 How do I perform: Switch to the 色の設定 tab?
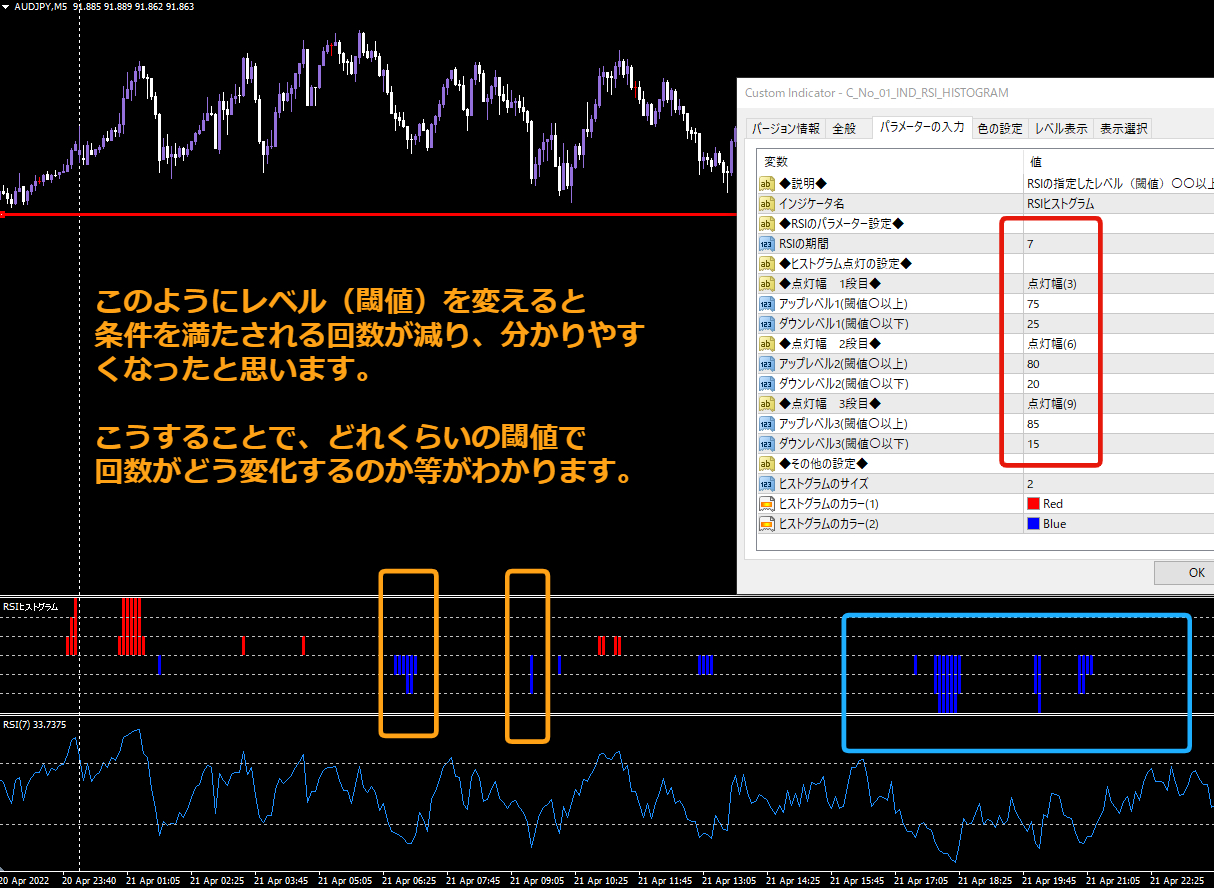tap(999, 128)
